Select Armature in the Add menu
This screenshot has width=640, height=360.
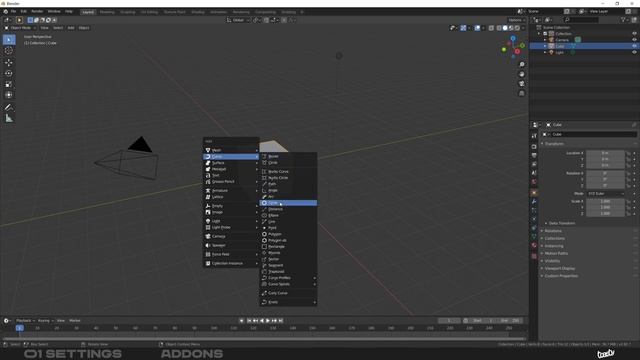point(231,191)
